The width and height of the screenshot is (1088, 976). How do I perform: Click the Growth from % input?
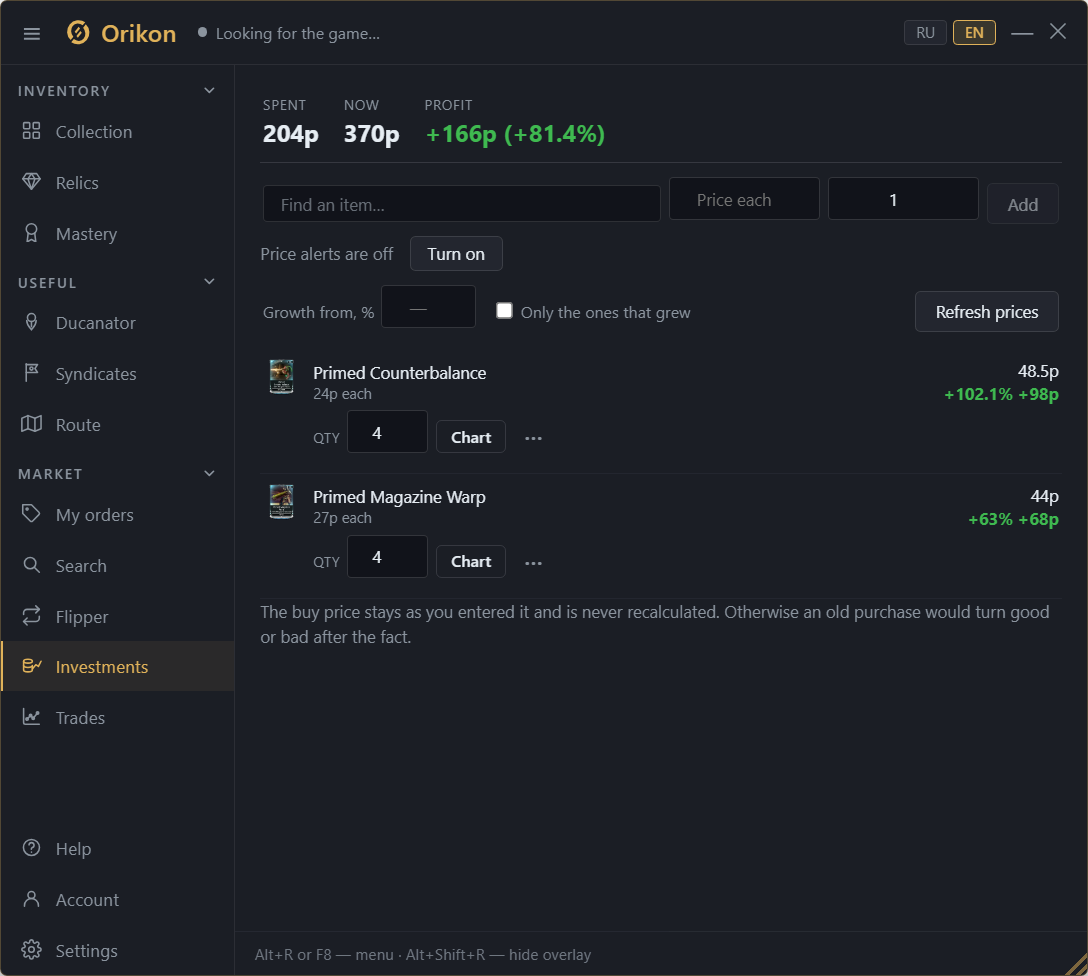tap(428, 307)
